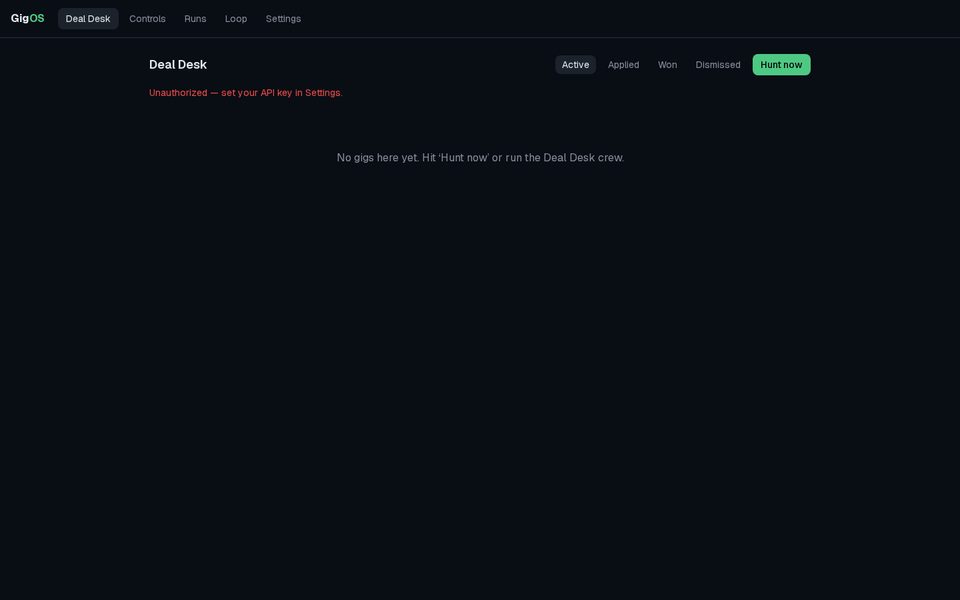Filter gigs by Won

(x=667, y=64)
